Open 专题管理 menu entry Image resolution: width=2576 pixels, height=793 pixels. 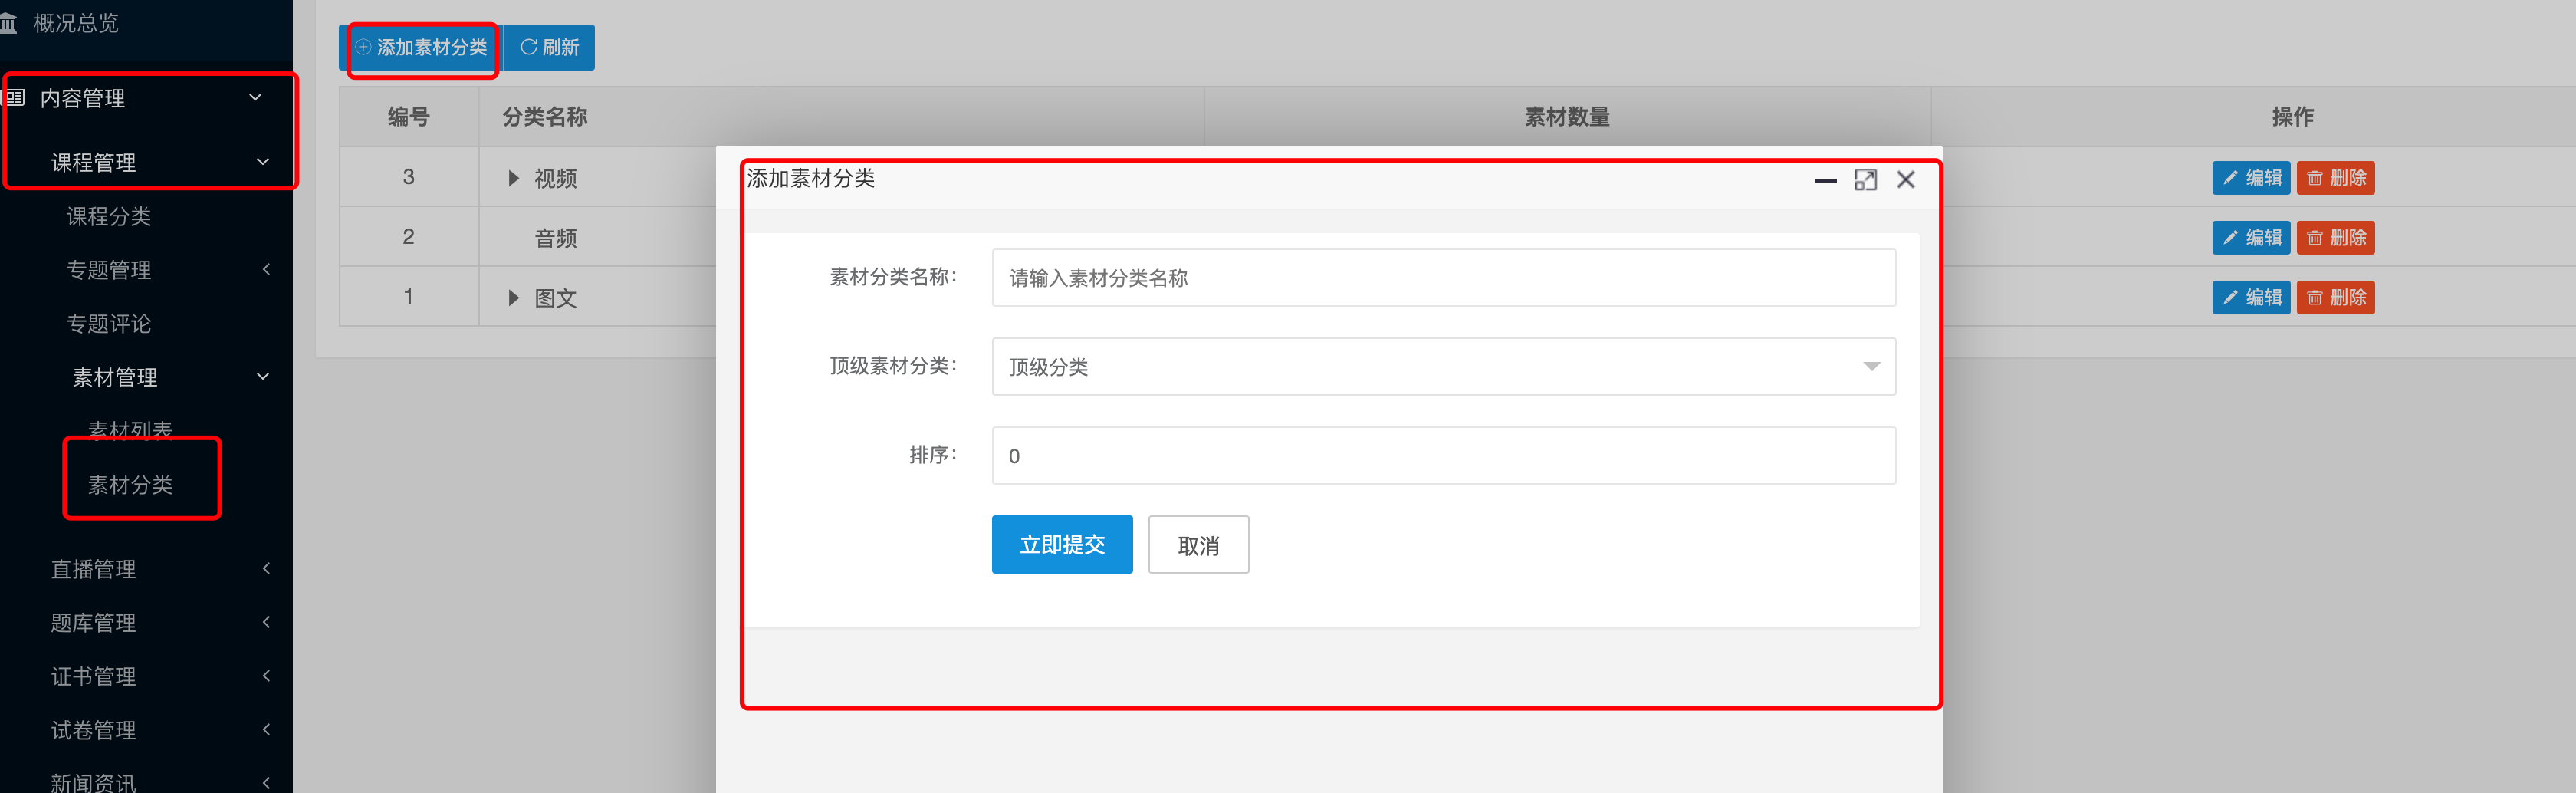(109, 270)
